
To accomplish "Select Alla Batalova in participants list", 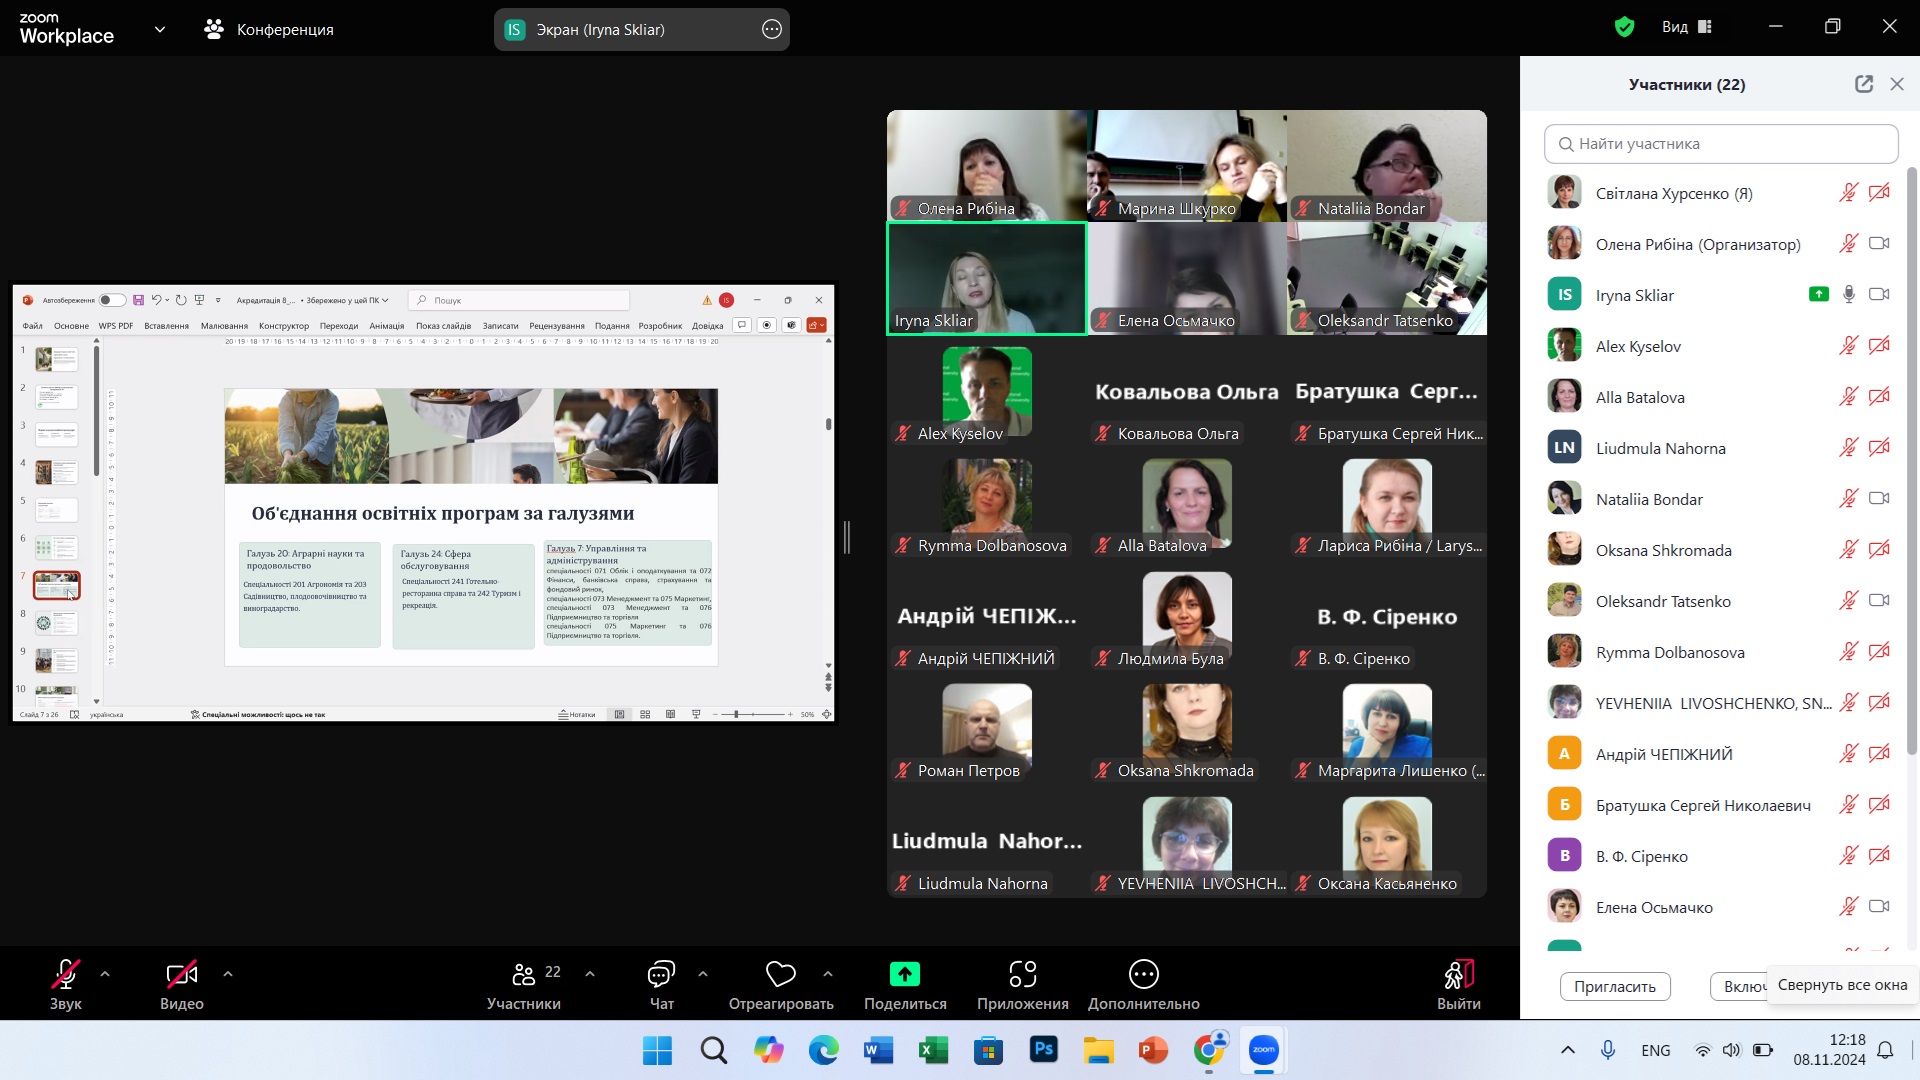I will pyautogui.click(x=1720, y=397).
